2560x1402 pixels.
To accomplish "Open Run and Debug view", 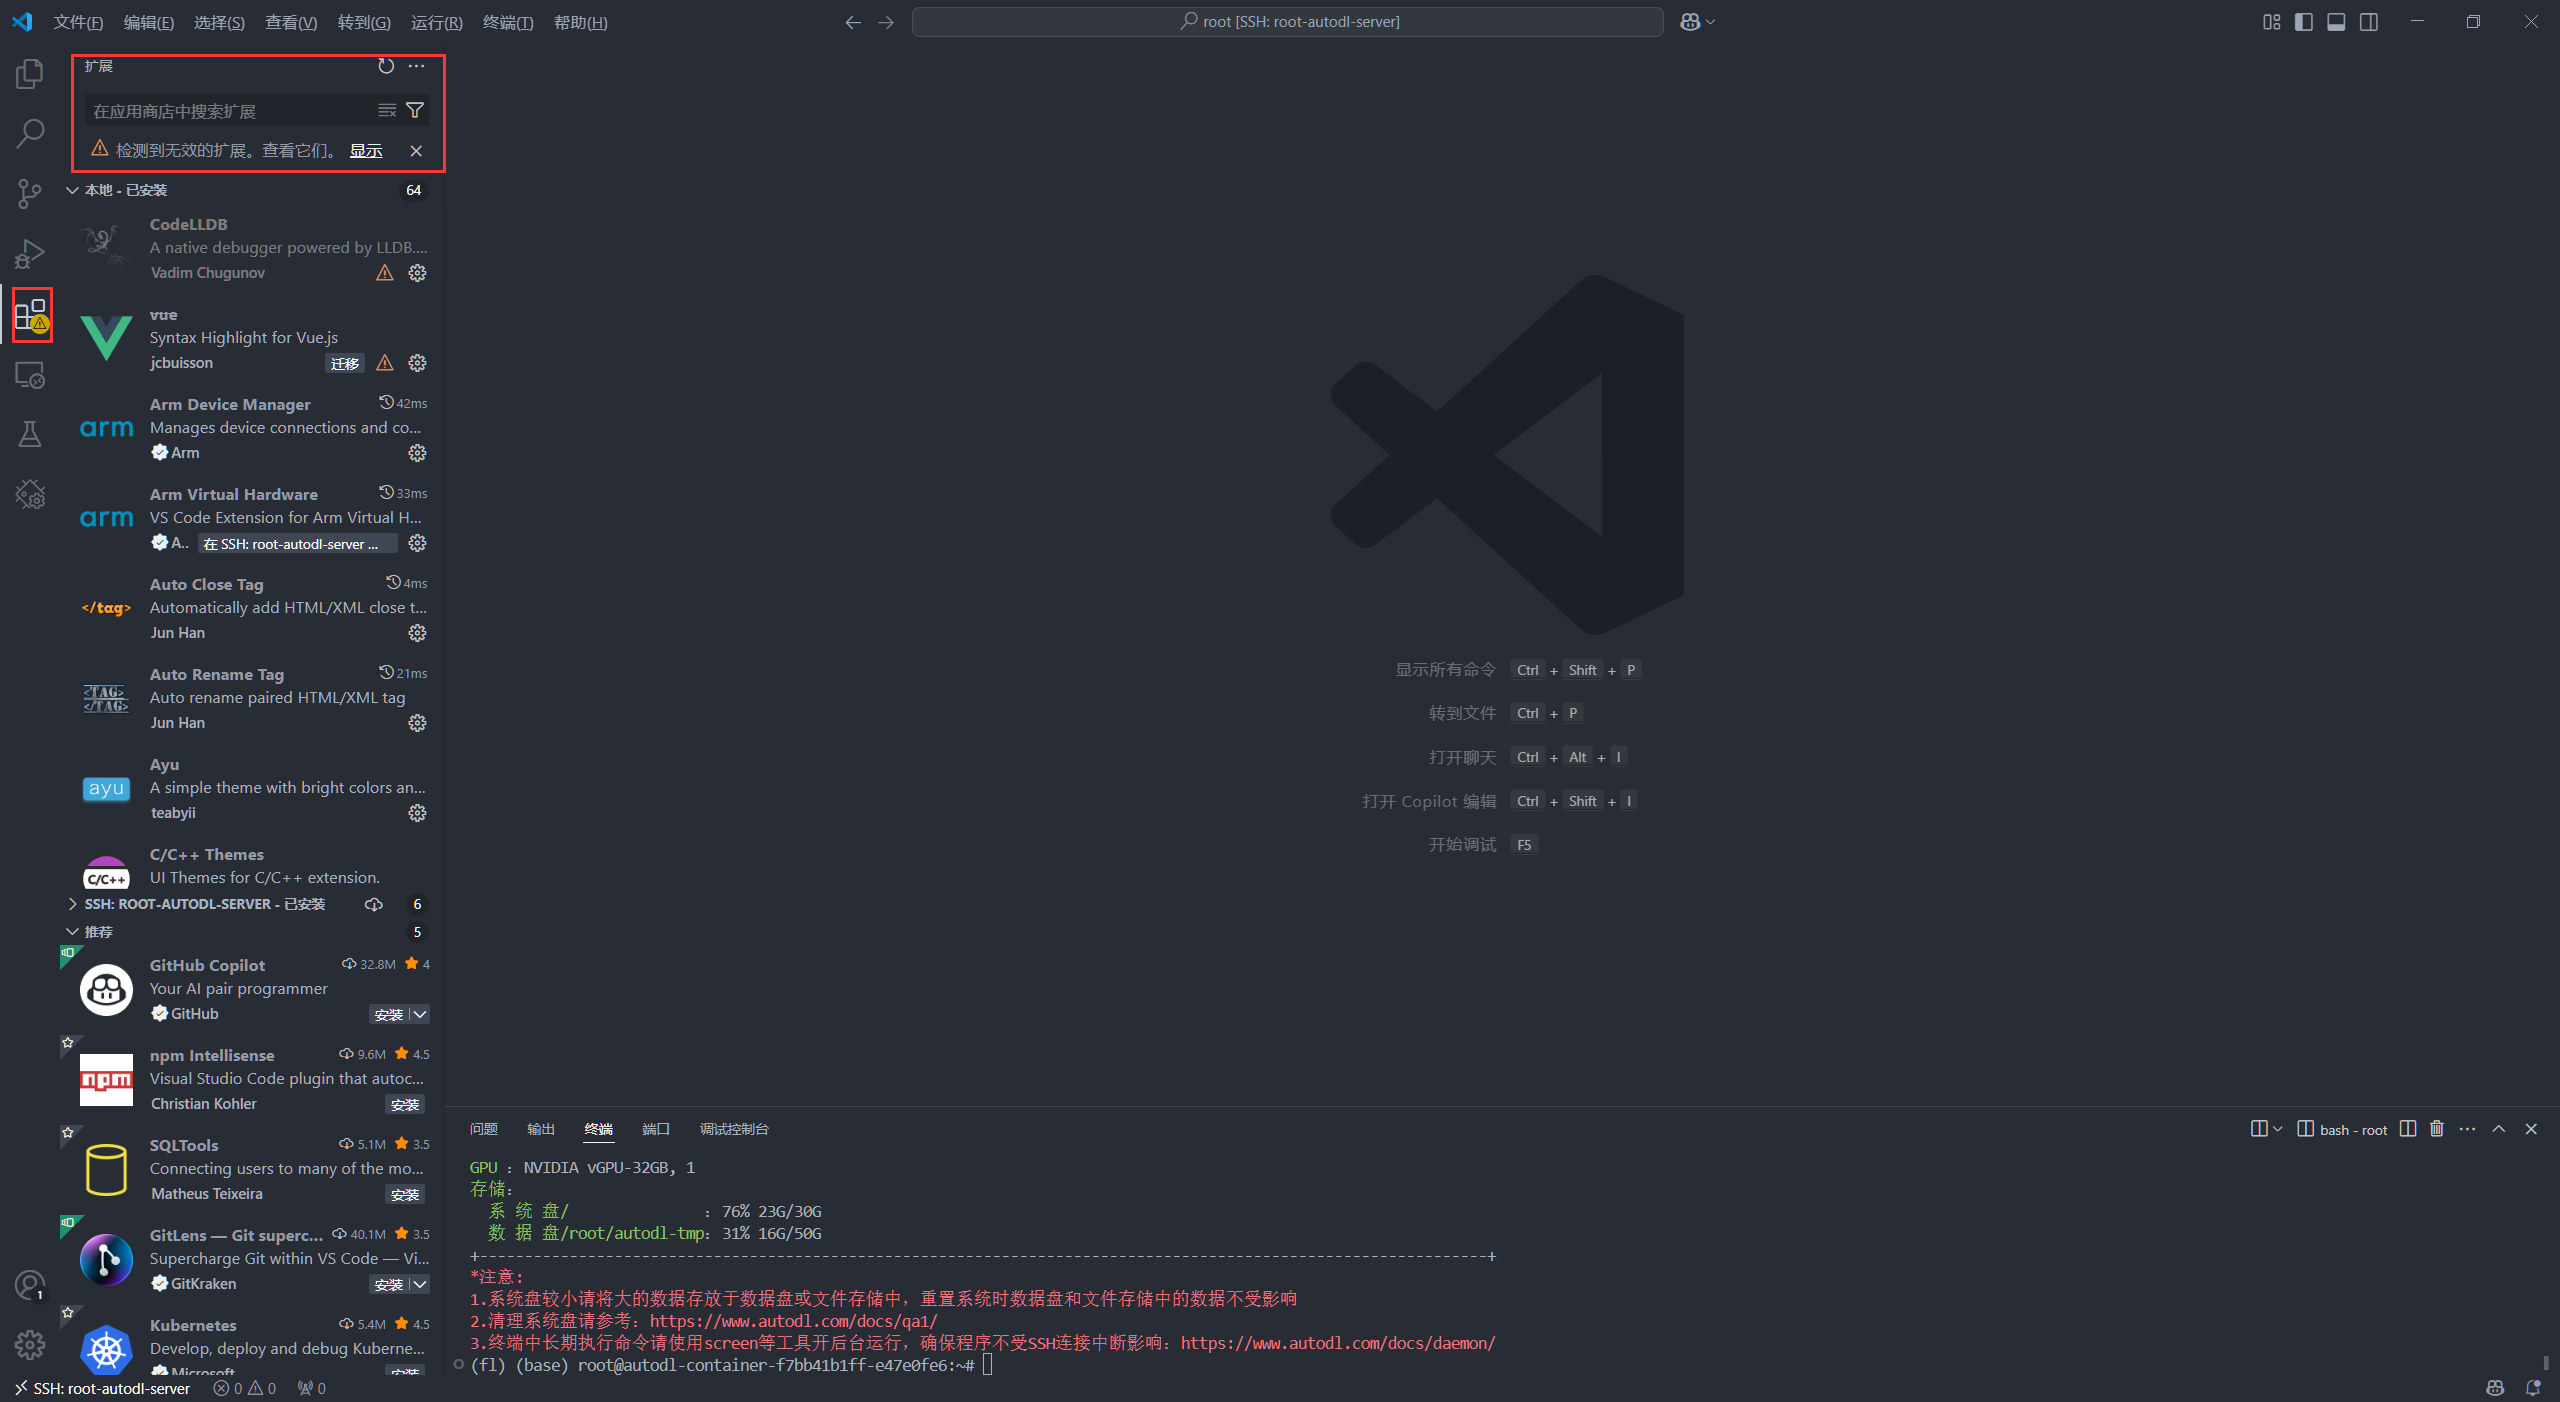I will point(30,254).
